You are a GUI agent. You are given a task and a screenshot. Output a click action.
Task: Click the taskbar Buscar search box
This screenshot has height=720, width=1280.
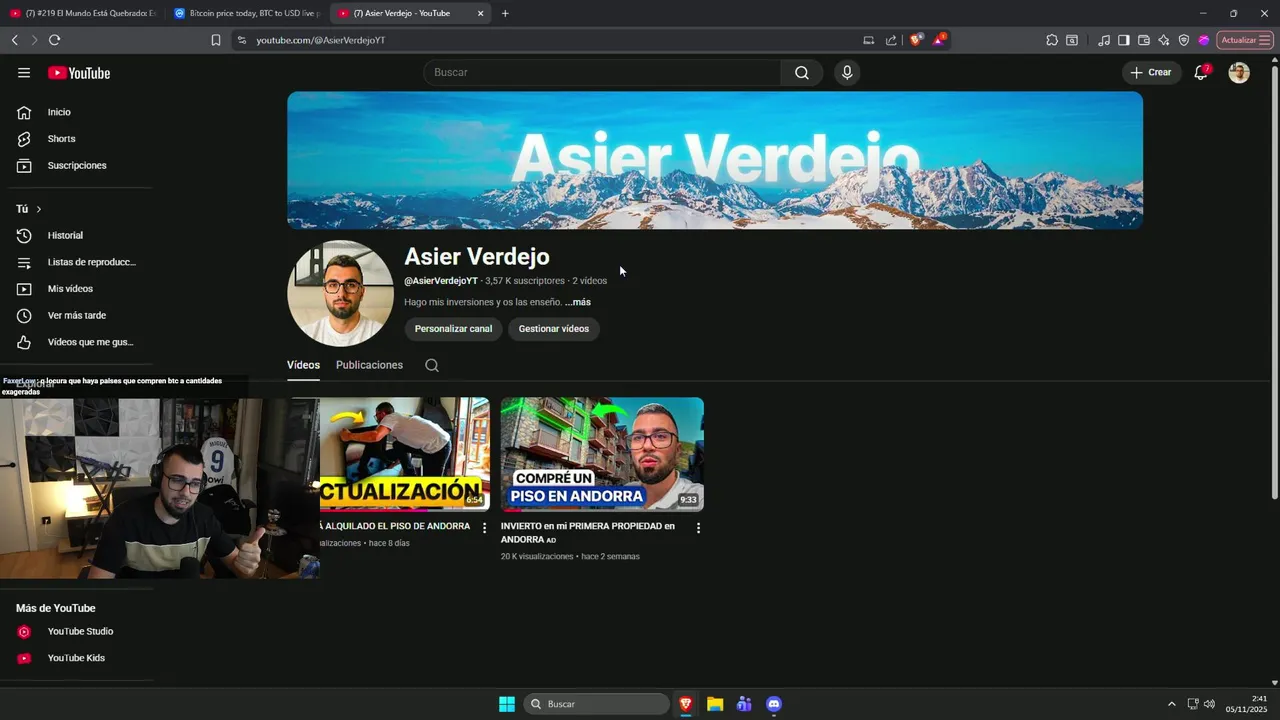pyautogui.click(x=596, y=704)
